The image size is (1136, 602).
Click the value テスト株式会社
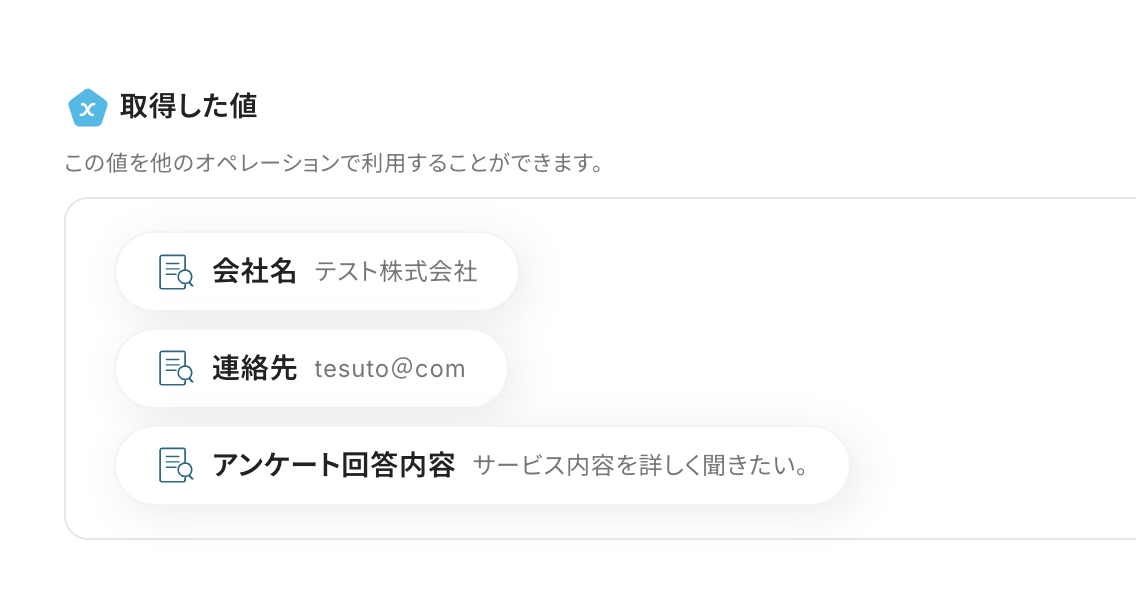coord(396,272)
